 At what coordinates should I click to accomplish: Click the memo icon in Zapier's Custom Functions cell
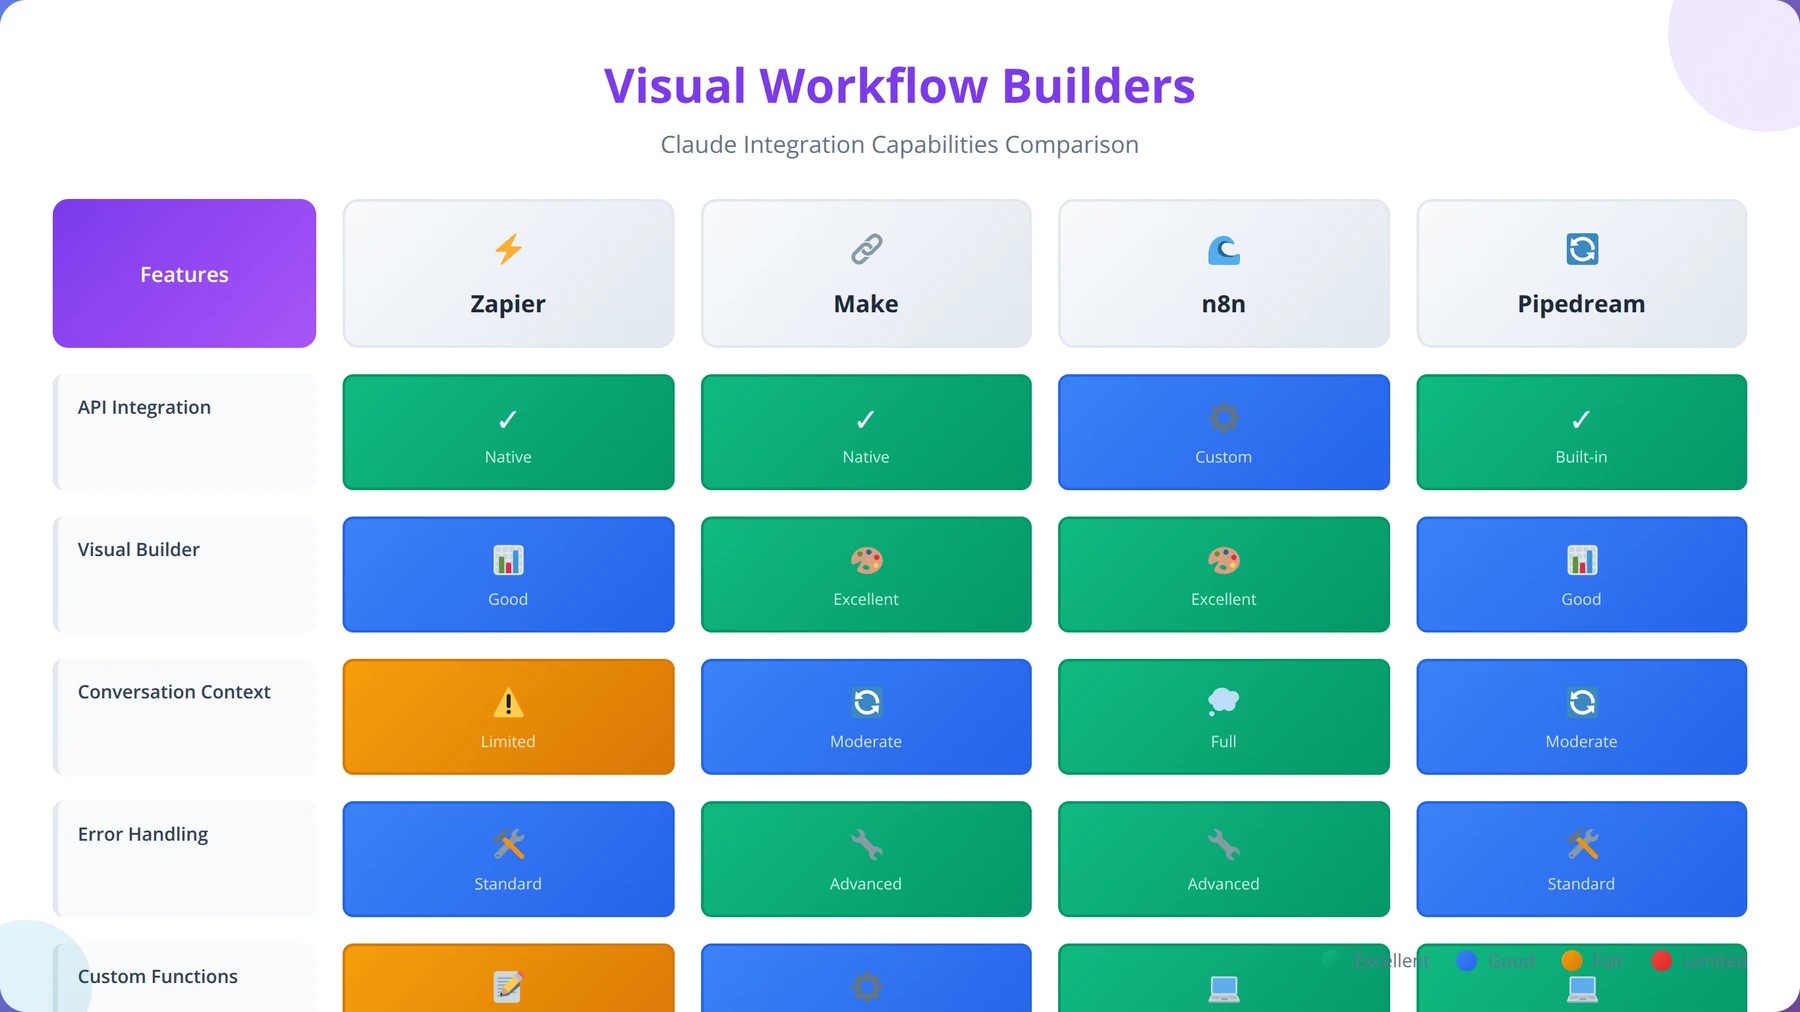tap(508, 987)
